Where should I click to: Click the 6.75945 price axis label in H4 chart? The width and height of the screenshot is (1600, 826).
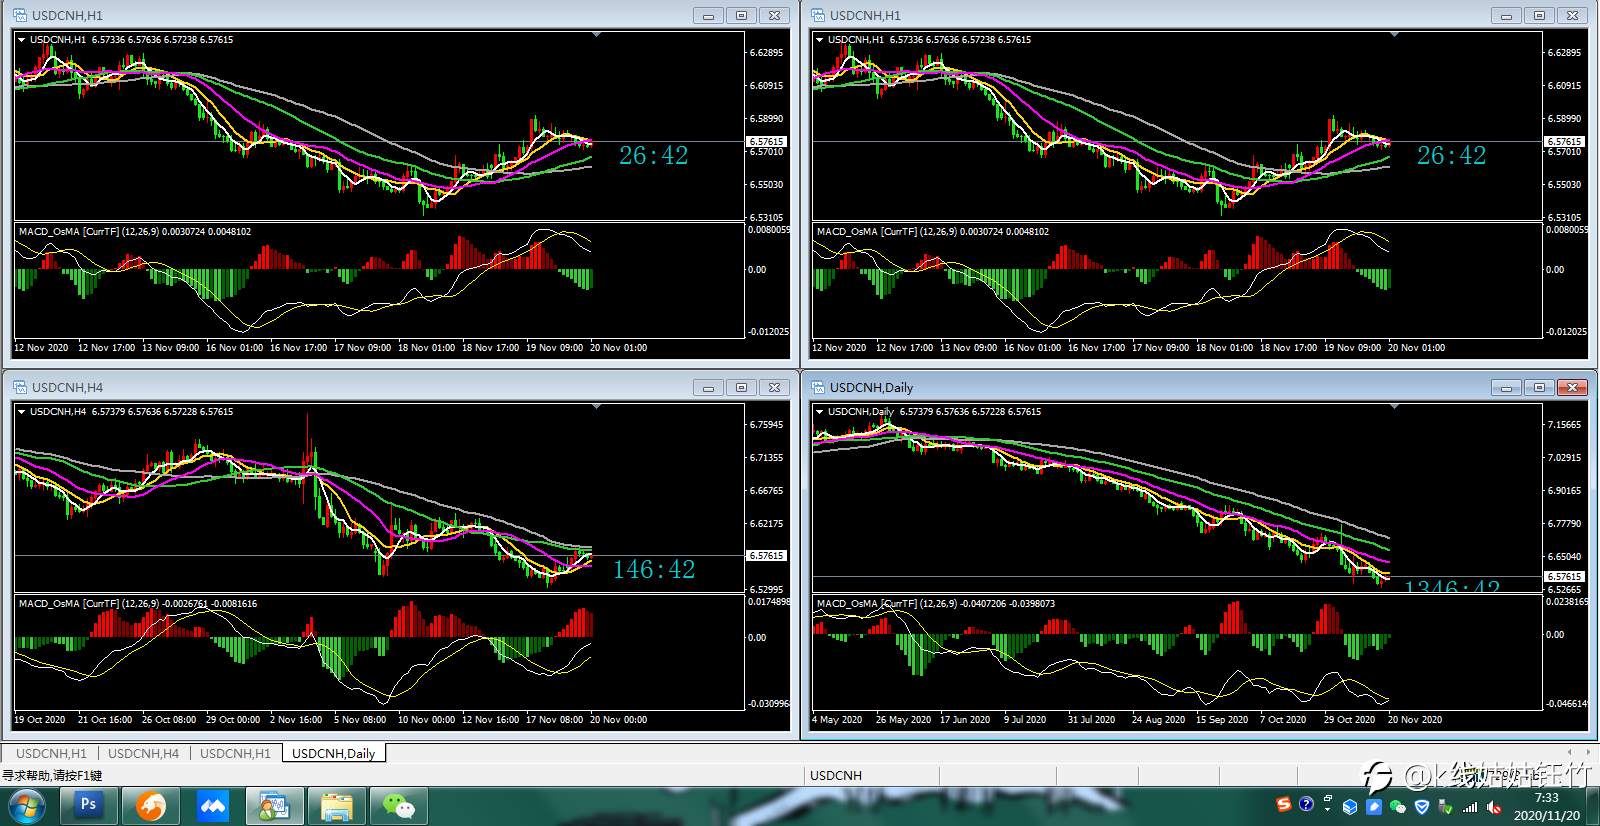(x=767, y=424)
